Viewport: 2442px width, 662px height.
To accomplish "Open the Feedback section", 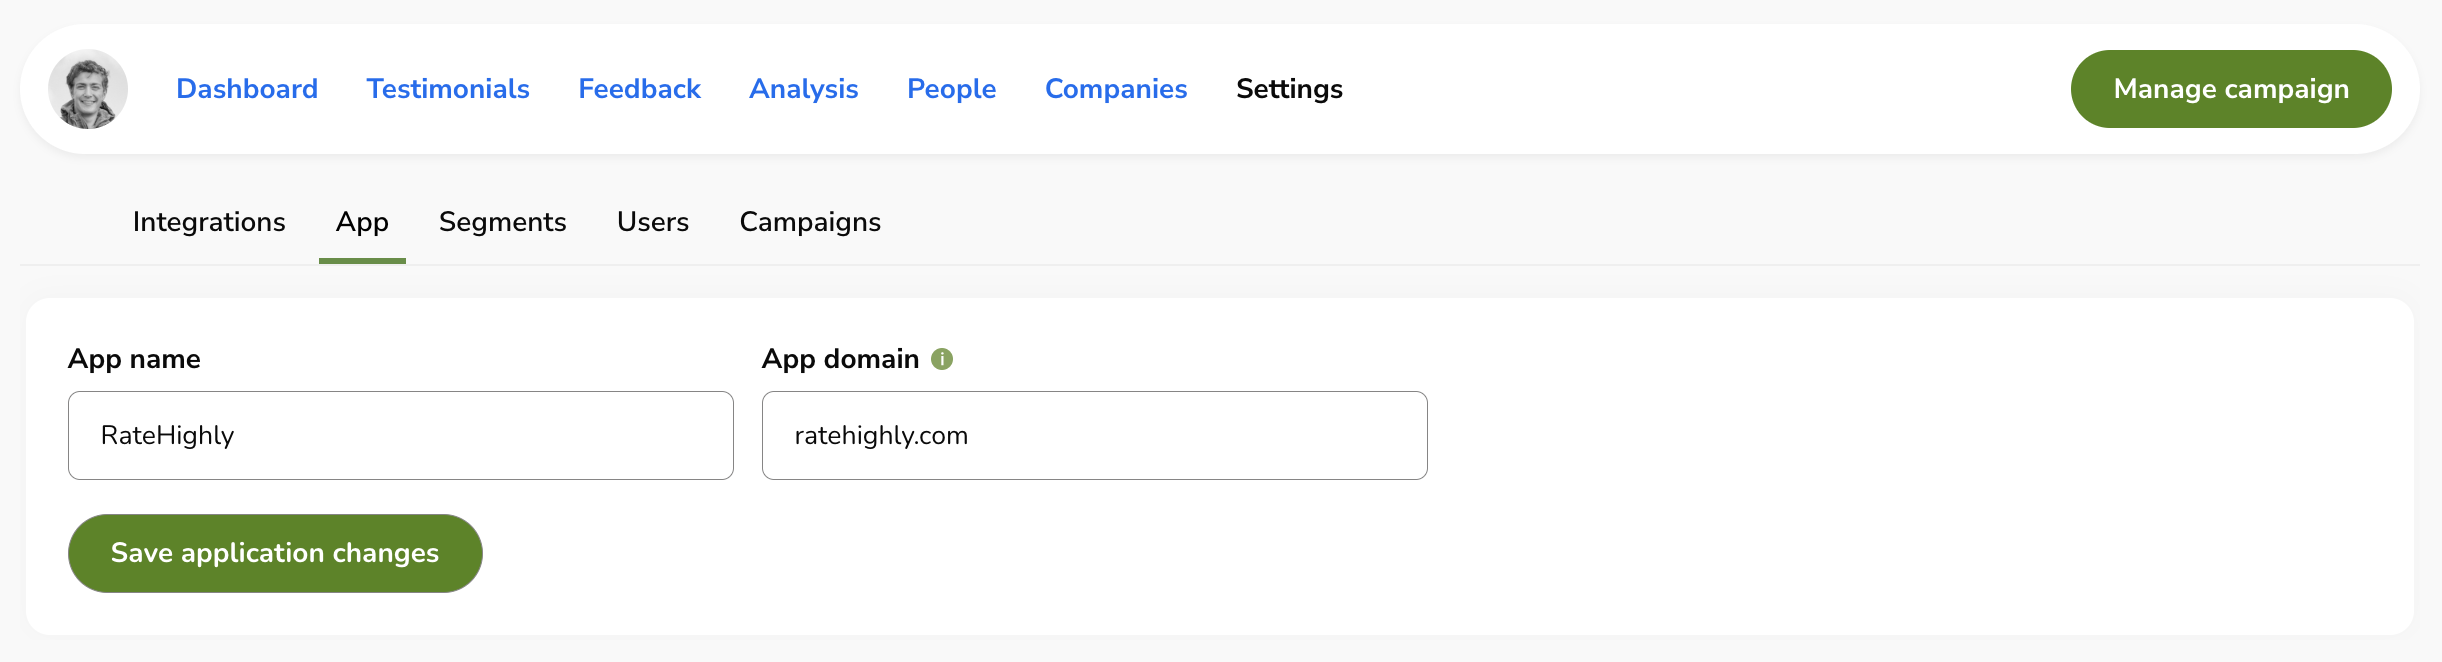I will point(639,89).
